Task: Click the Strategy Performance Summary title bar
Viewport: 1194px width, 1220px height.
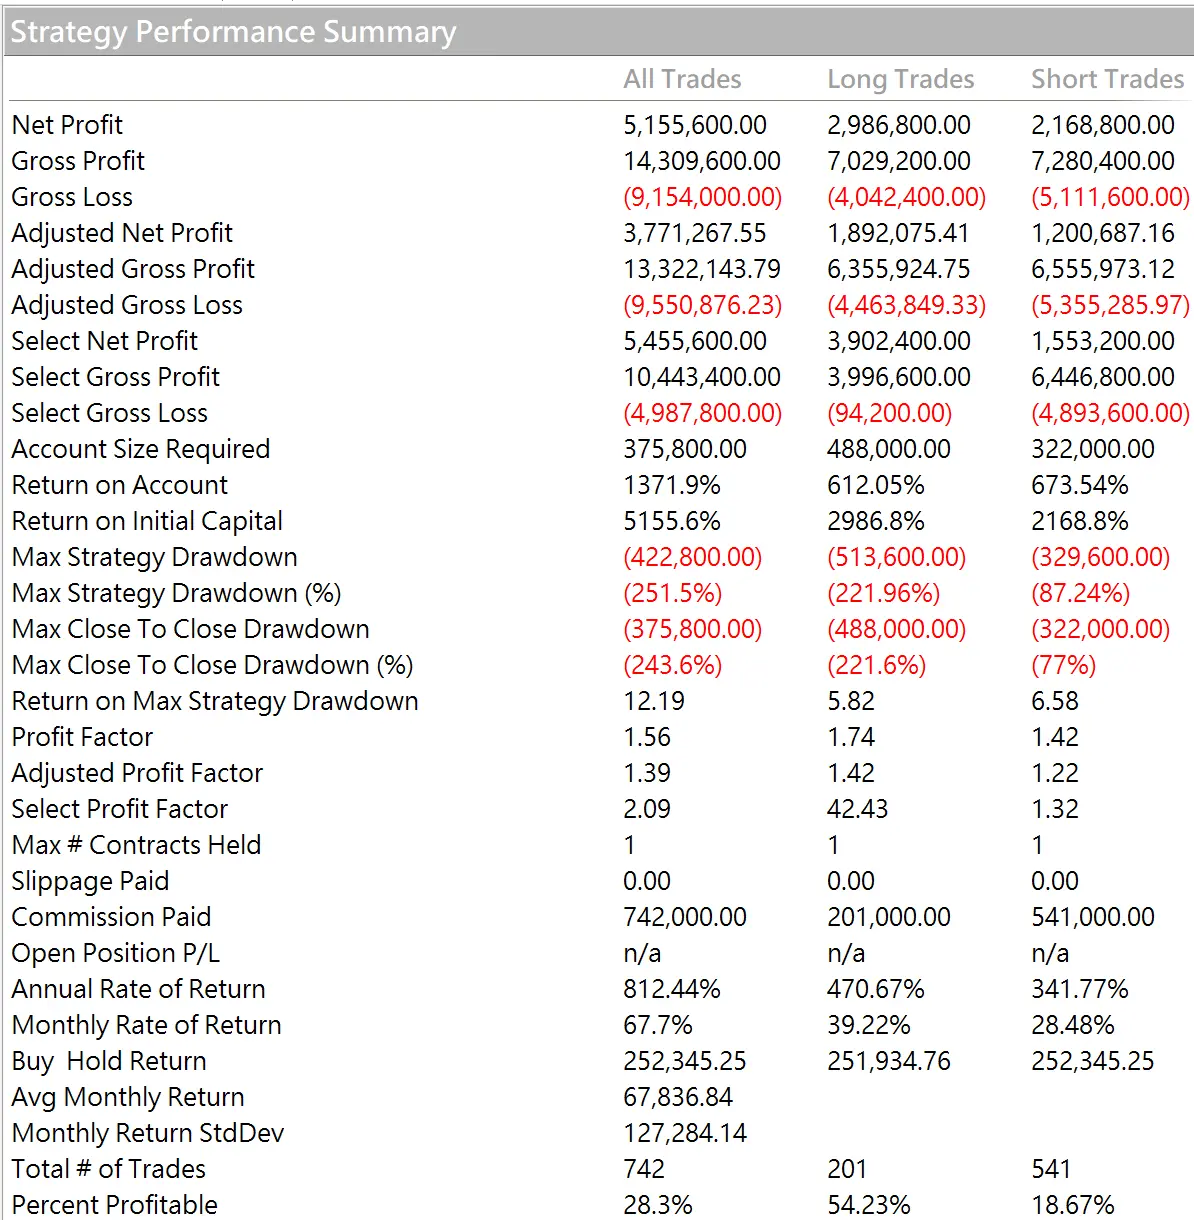Action: click(597, 32)
